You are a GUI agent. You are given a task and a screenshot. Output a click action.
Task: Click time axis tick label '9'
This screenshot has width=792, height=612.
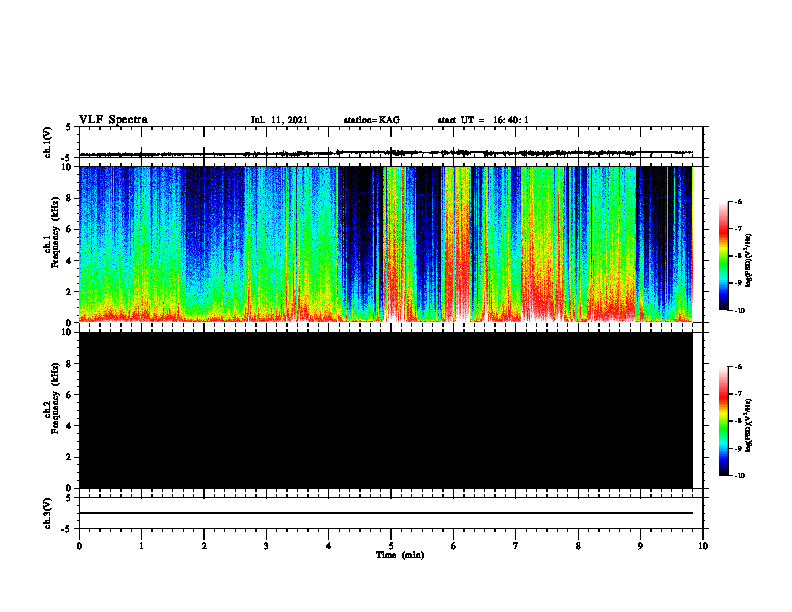tap(640, 546)
